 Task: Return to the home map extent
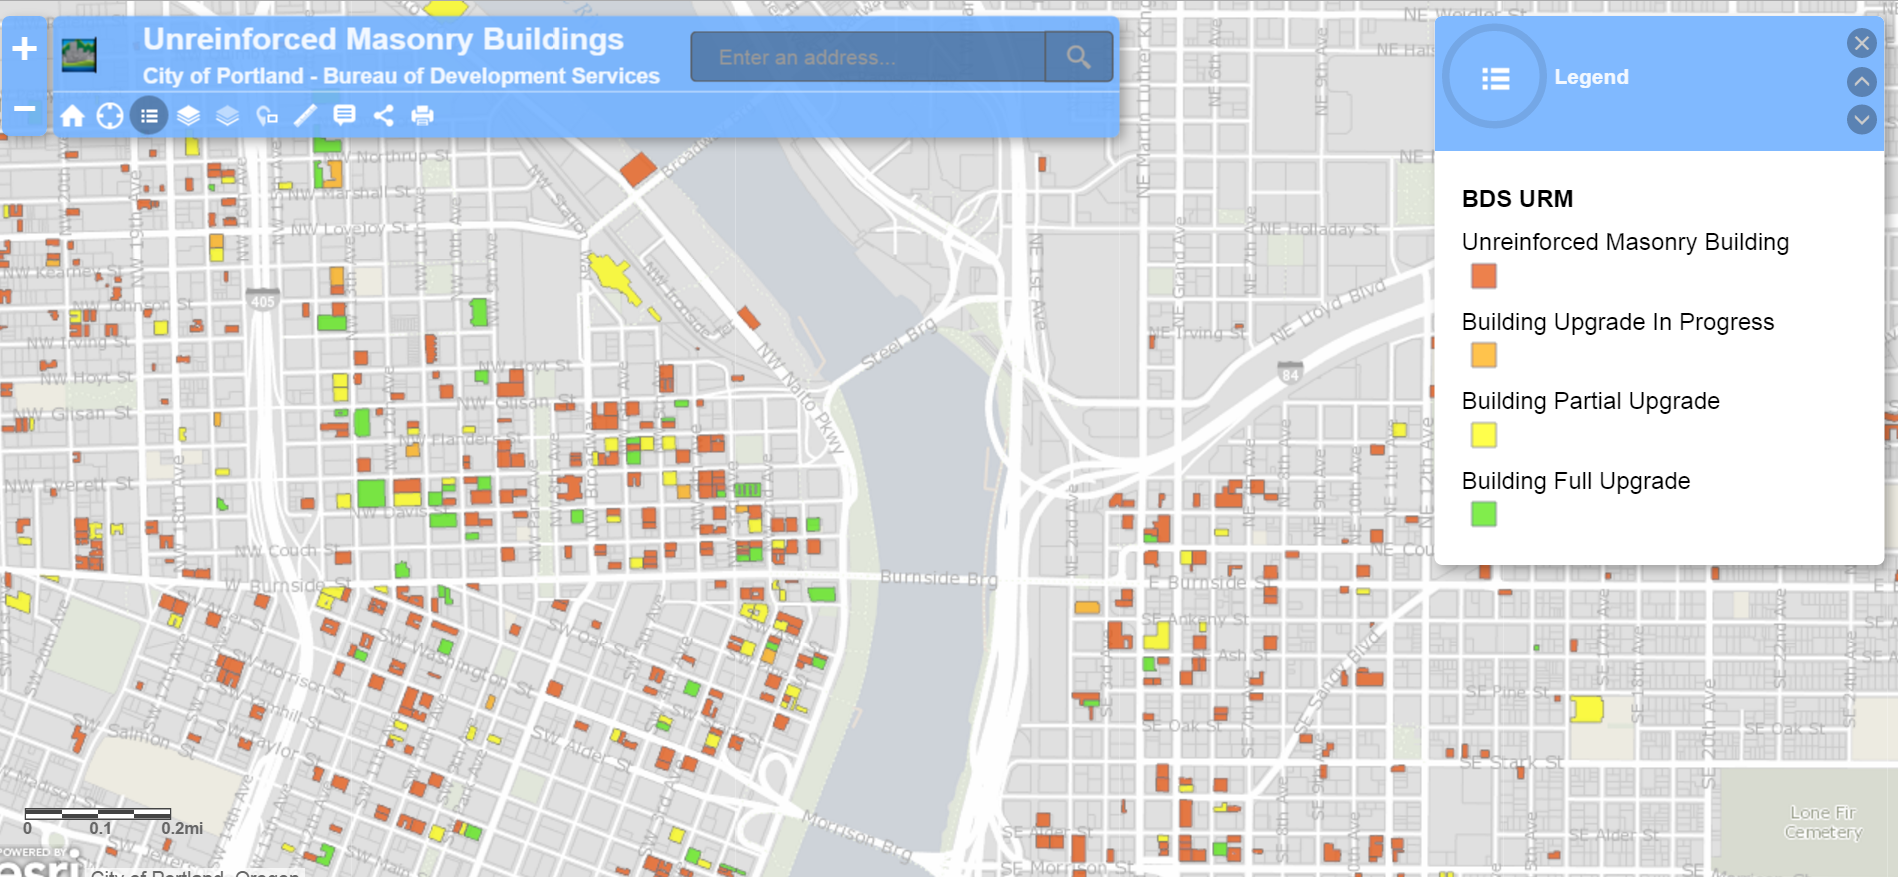click(72, 116)
